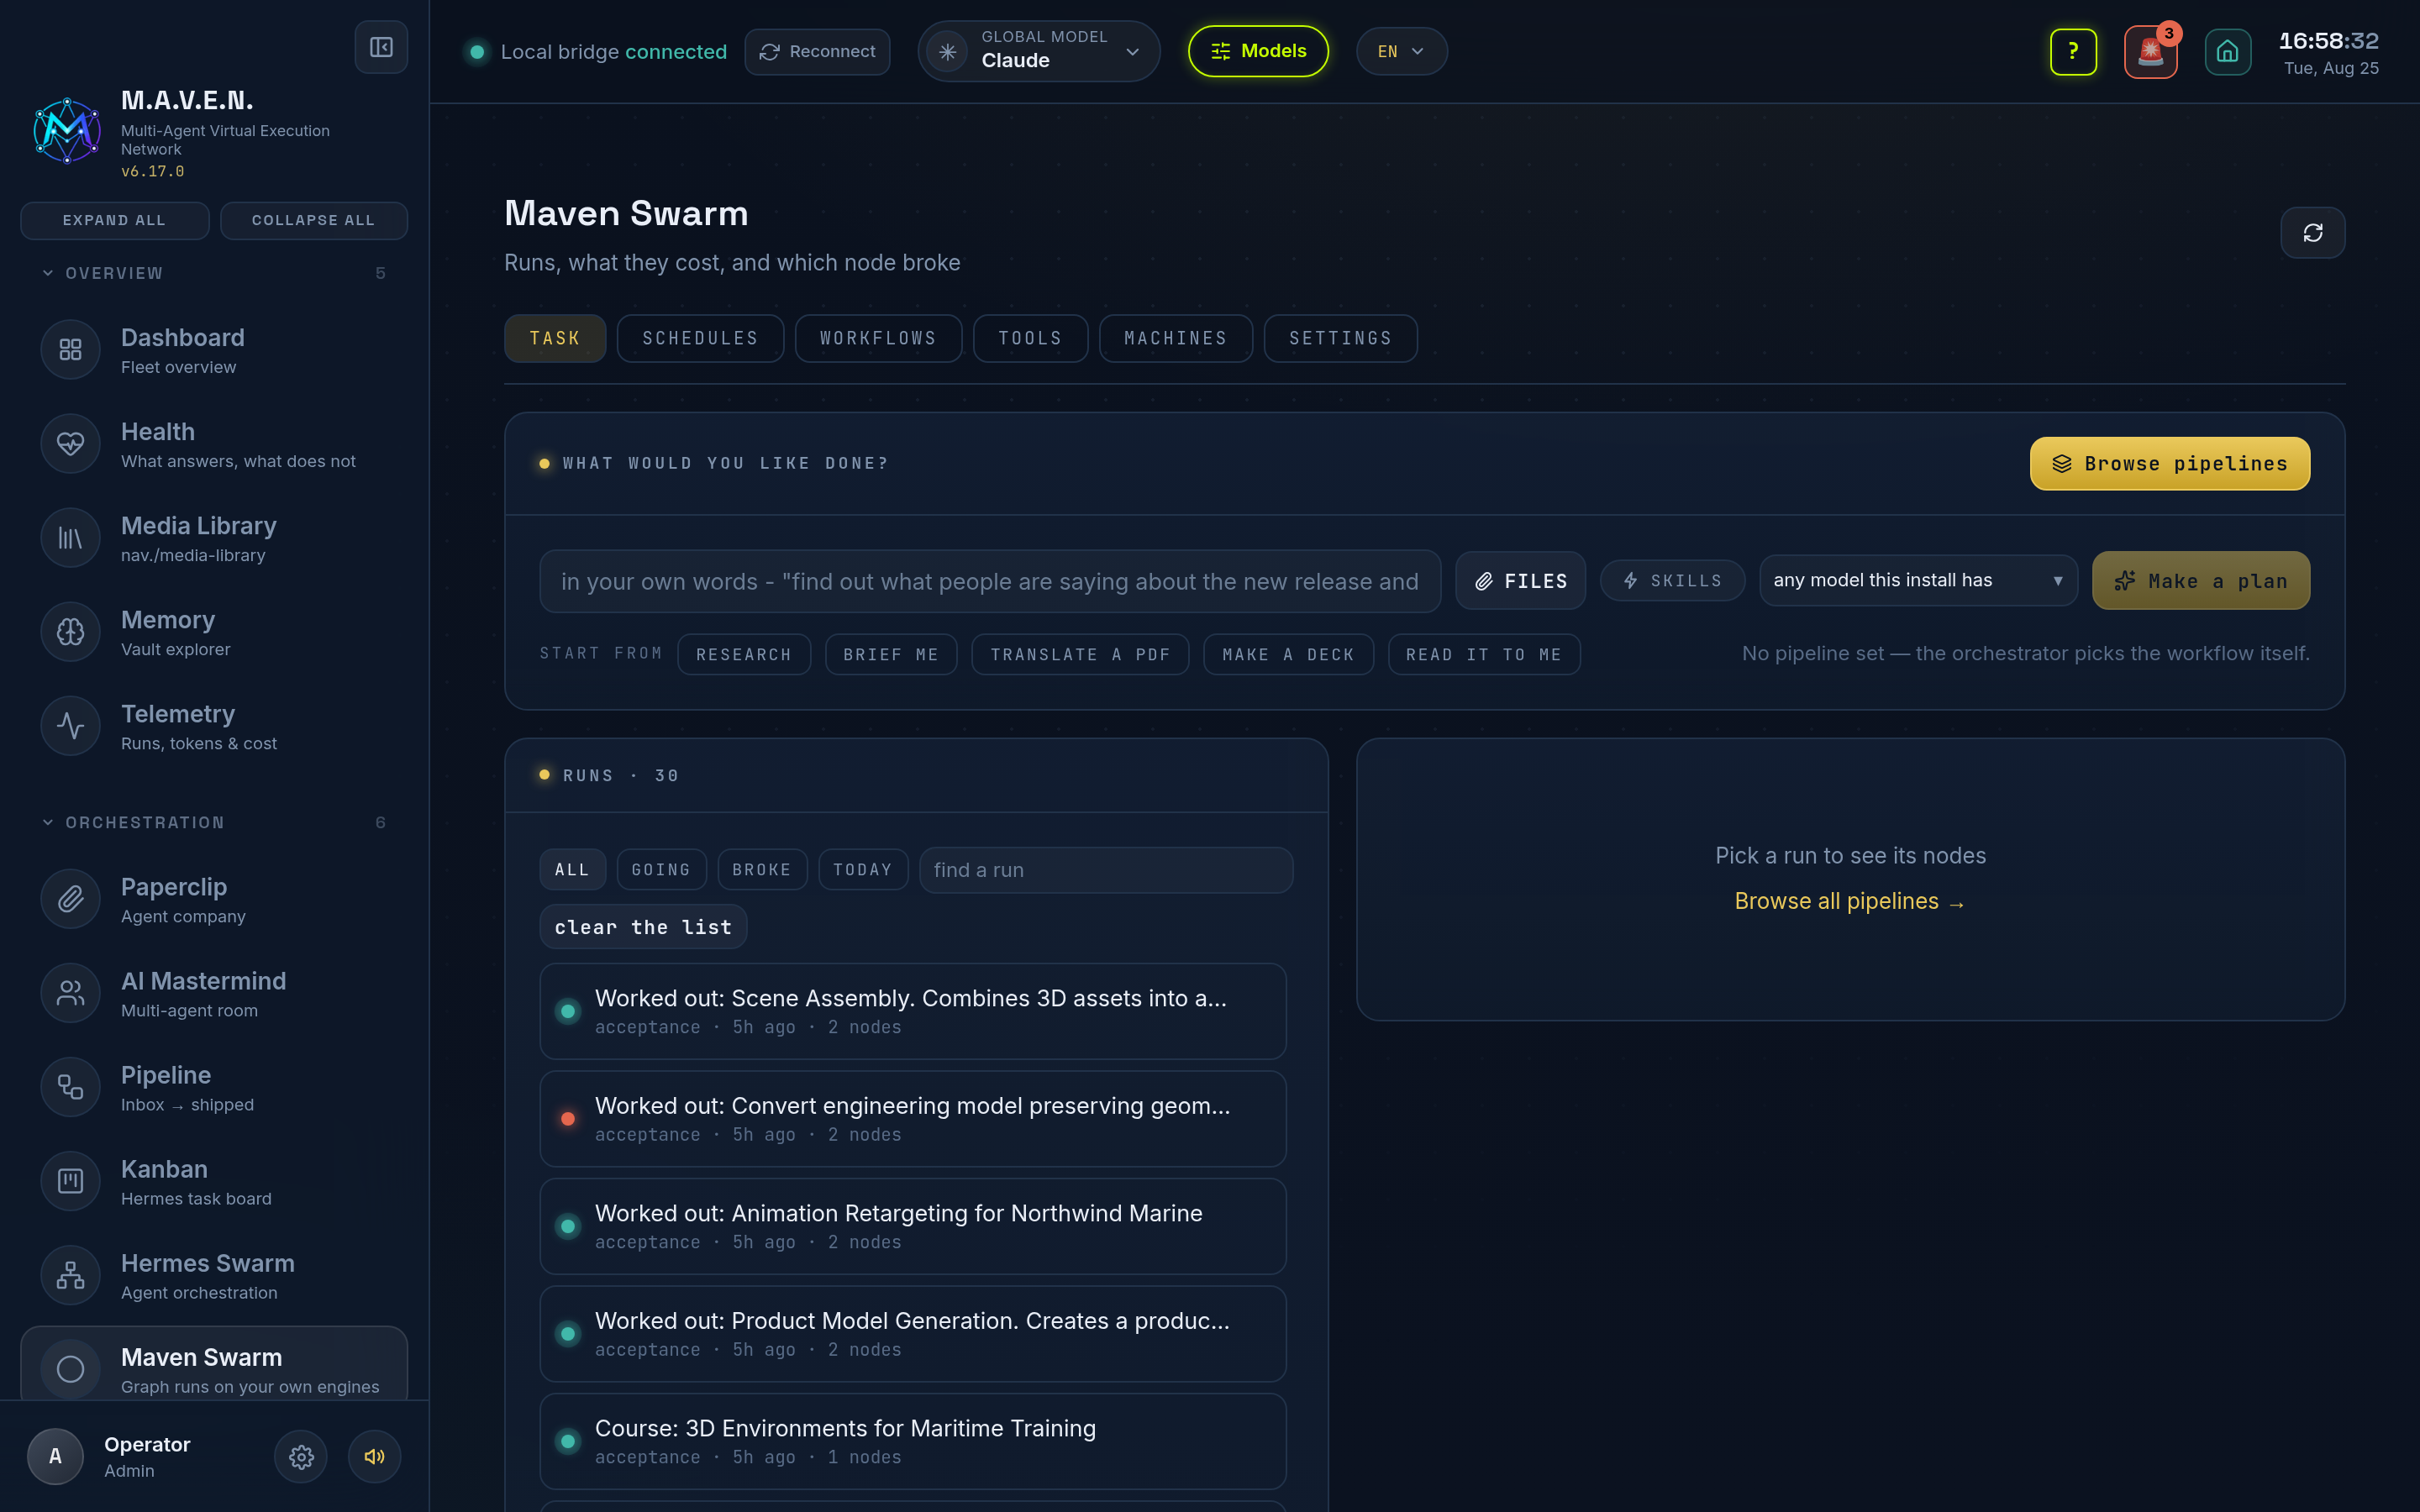Image resolution: width=2420 pixels, height=1512 pixels.
Task: Open Kanban Hermes task board
Action: click(214, 1181)
